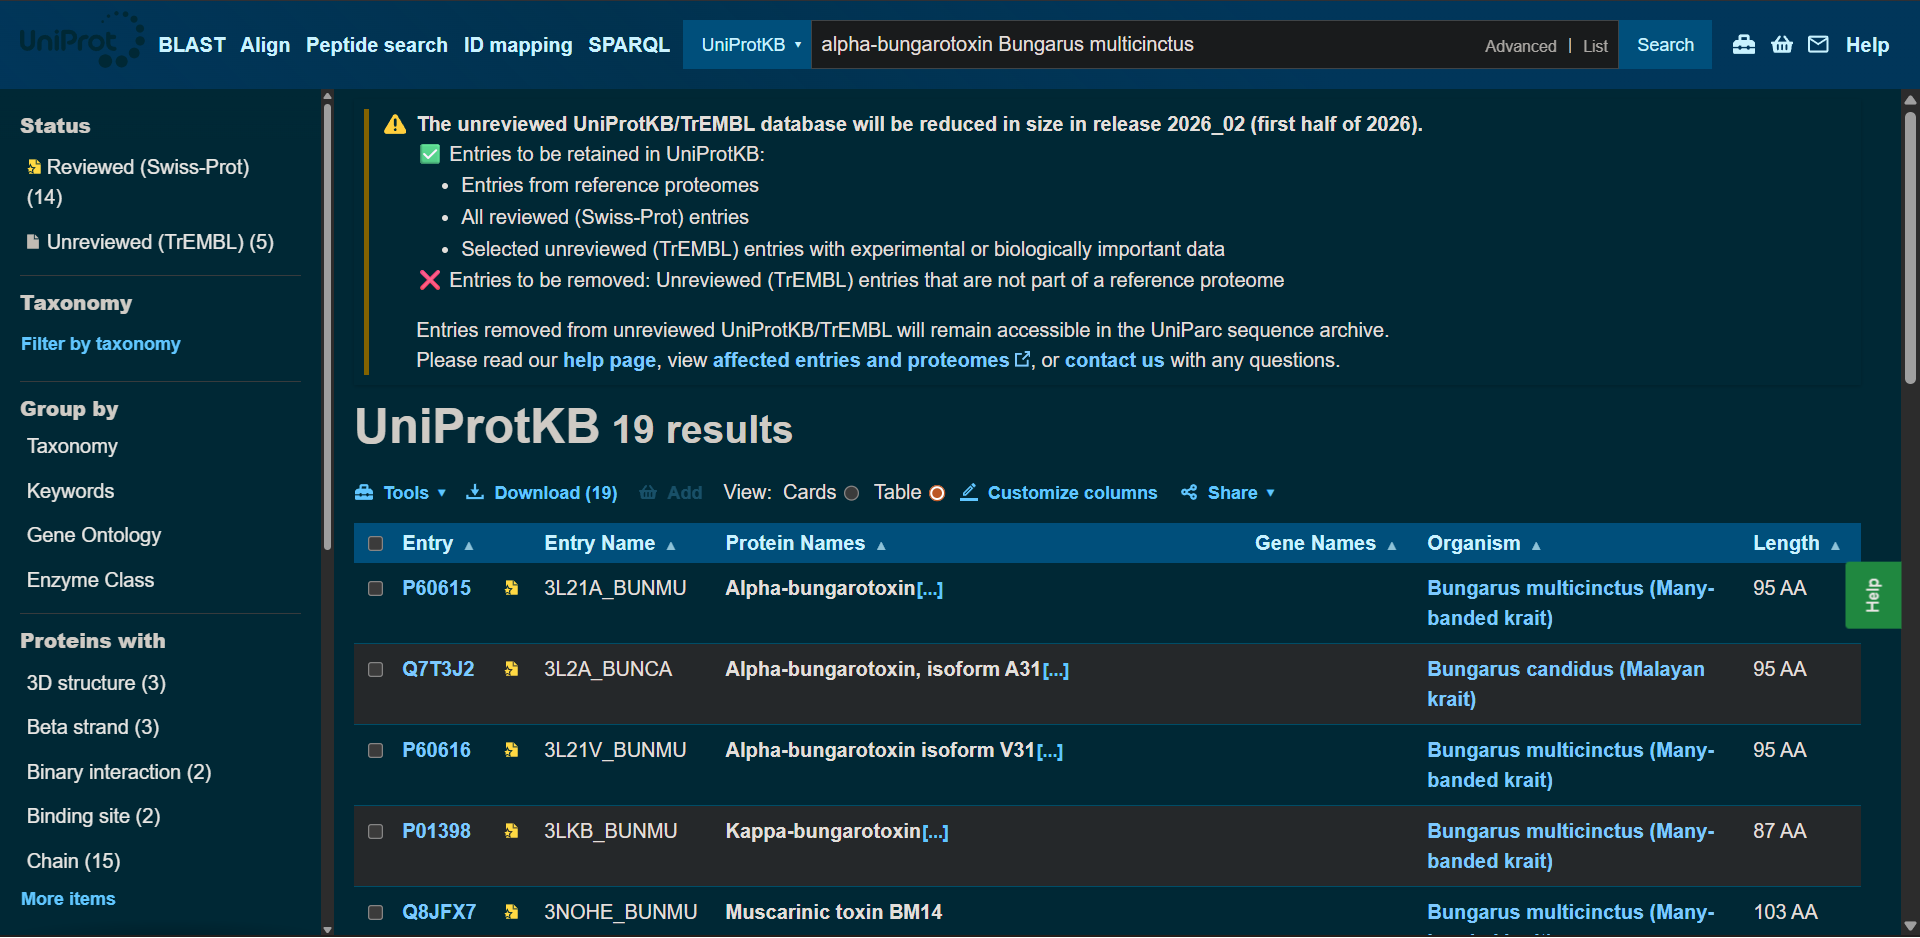Sort by Length column arrow
This screenshot has width=1920, height=938.
click(1835, 545)
